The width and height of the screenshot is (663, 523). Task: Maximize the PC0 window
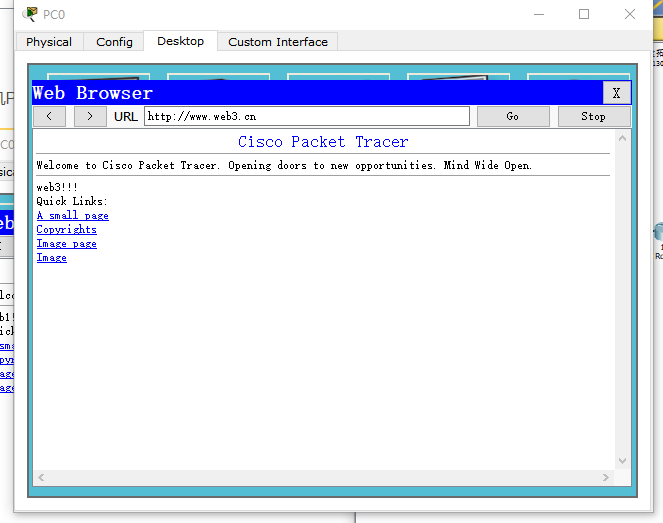pyautogui.click(x=584, y=14)
